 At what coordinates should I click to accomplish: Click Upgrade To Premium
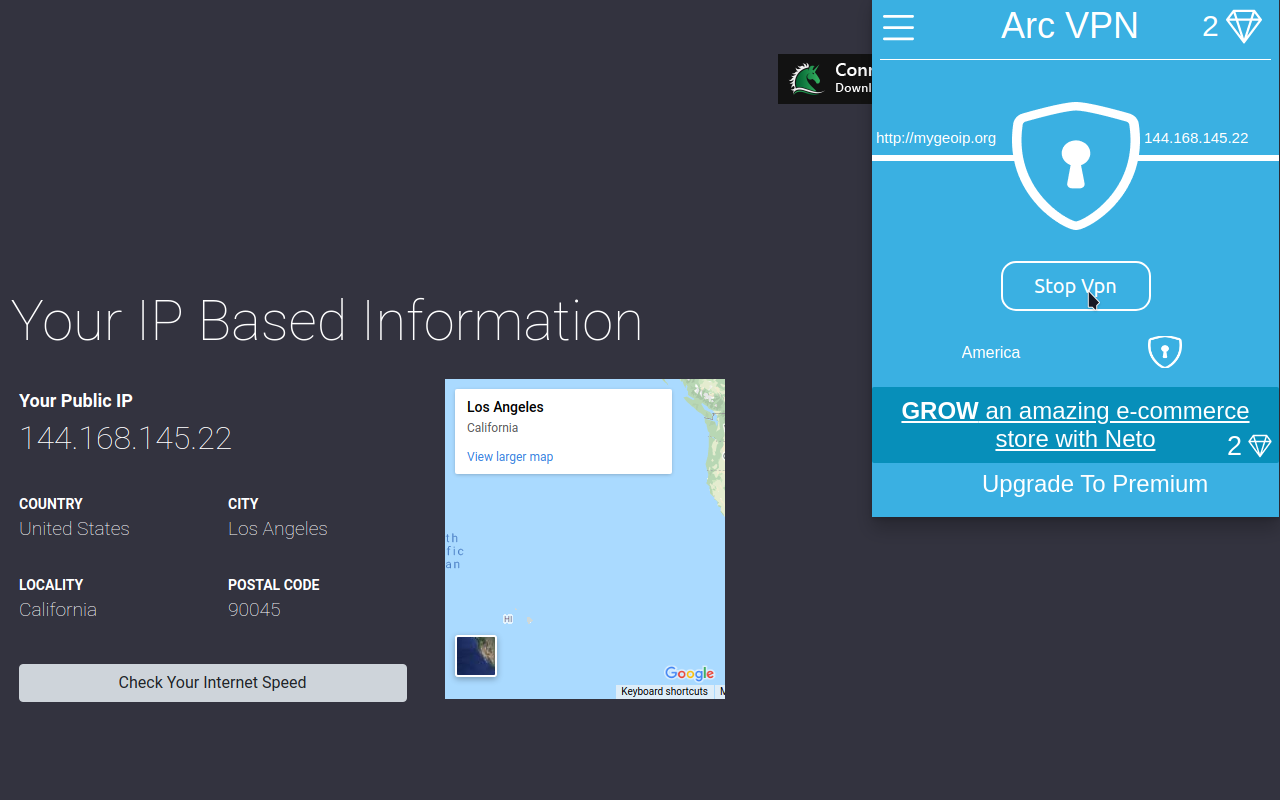tap(1094, 484)
